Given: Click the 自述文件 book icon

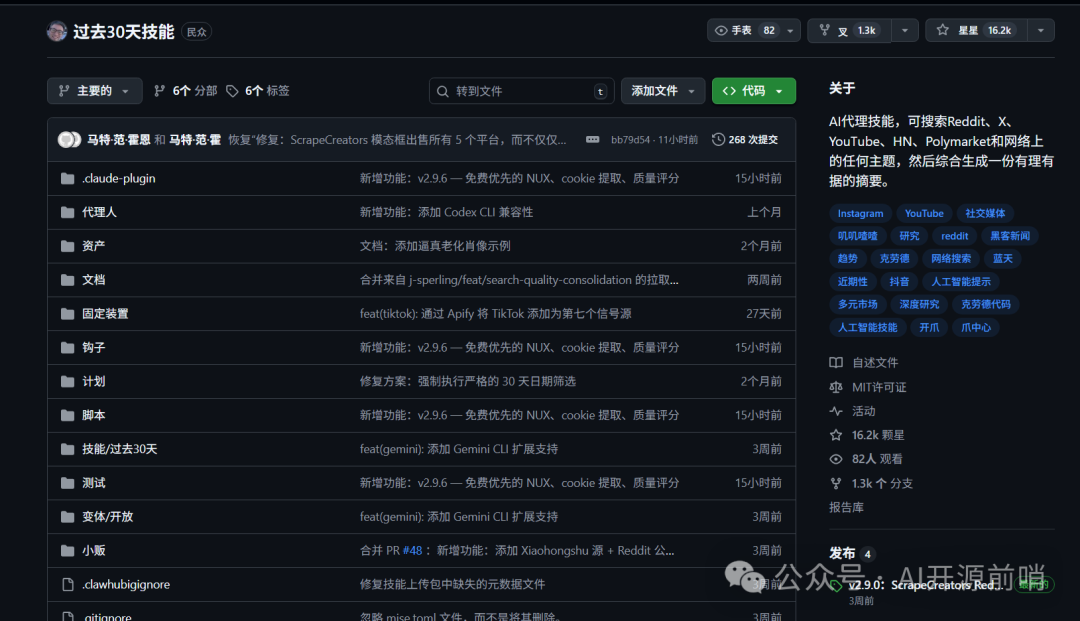Looking at the screenshot, I should [x=836, y=363].
